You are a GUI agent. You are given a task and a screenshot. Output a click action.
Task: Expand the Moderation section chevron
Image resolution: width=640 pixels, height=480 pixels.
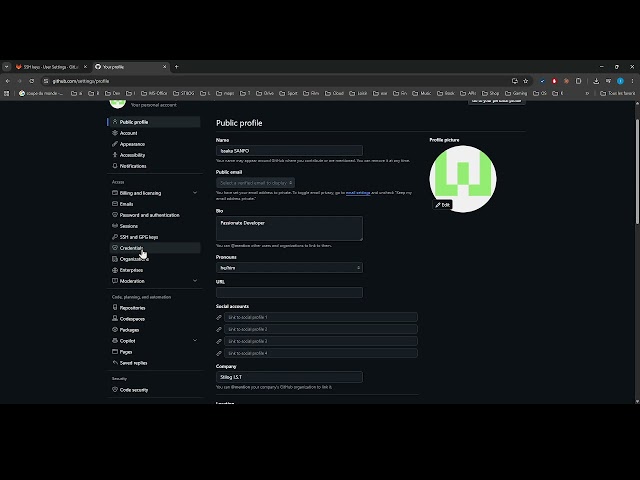195,281
